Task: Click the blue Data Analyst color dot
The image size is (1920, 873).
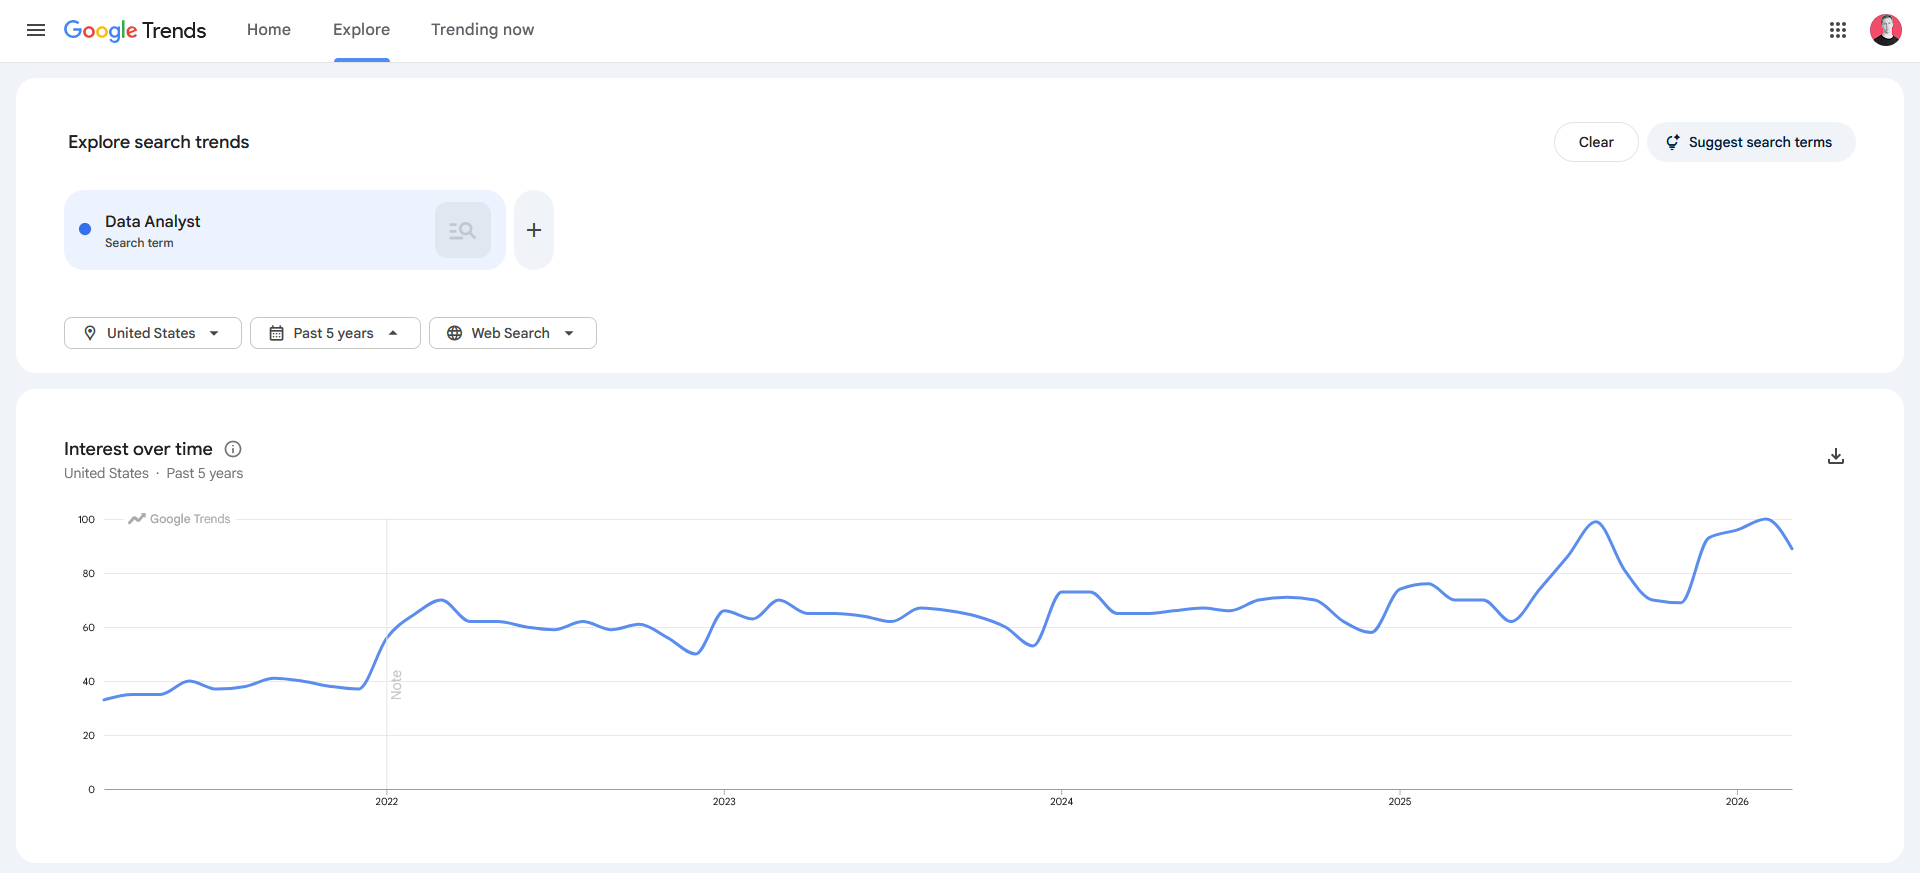Action: click(x=85, y=229)
